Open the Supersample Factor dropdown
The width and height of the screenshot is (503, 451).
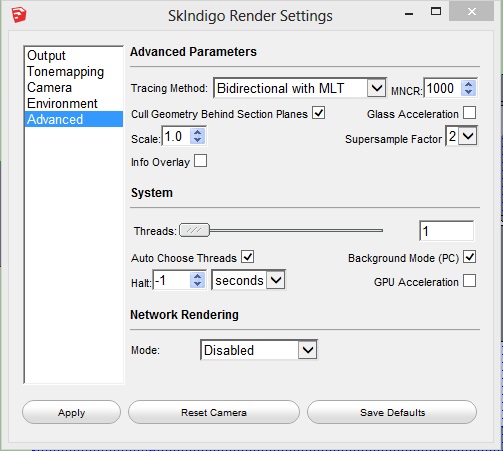[461, 136]
